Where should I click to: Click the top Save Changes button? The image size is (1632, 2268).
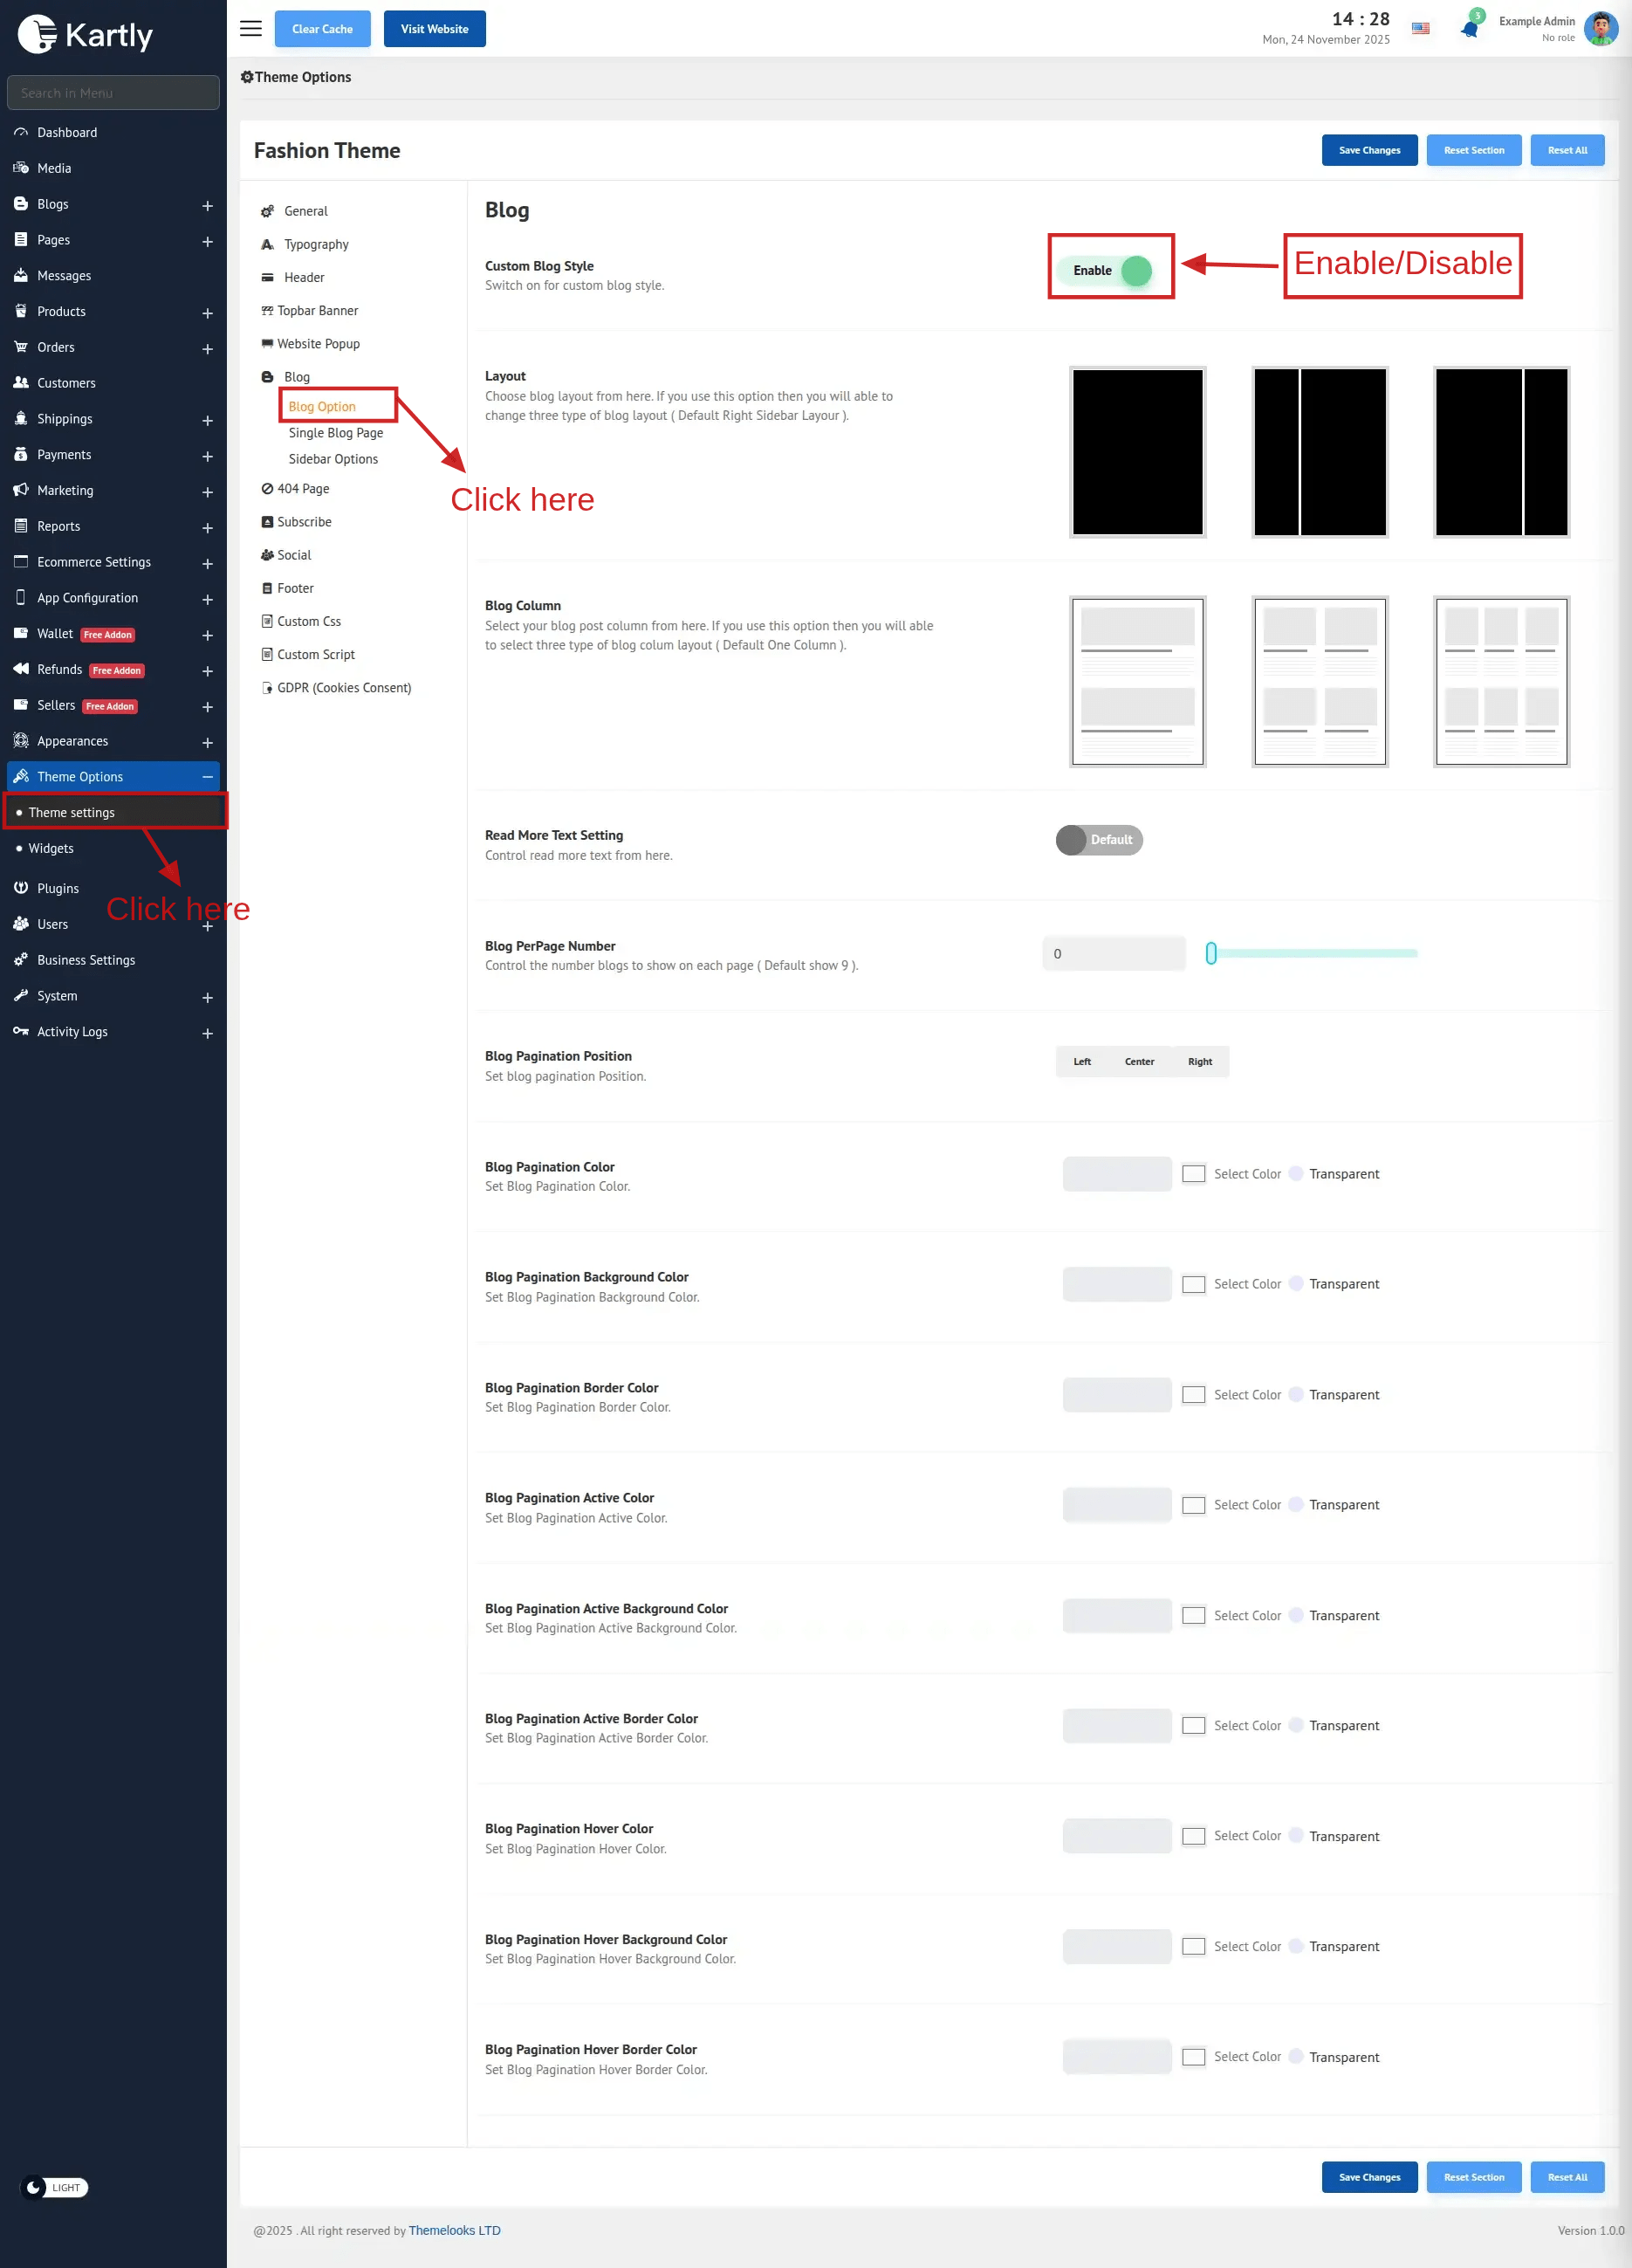(x=1369, y=151)
